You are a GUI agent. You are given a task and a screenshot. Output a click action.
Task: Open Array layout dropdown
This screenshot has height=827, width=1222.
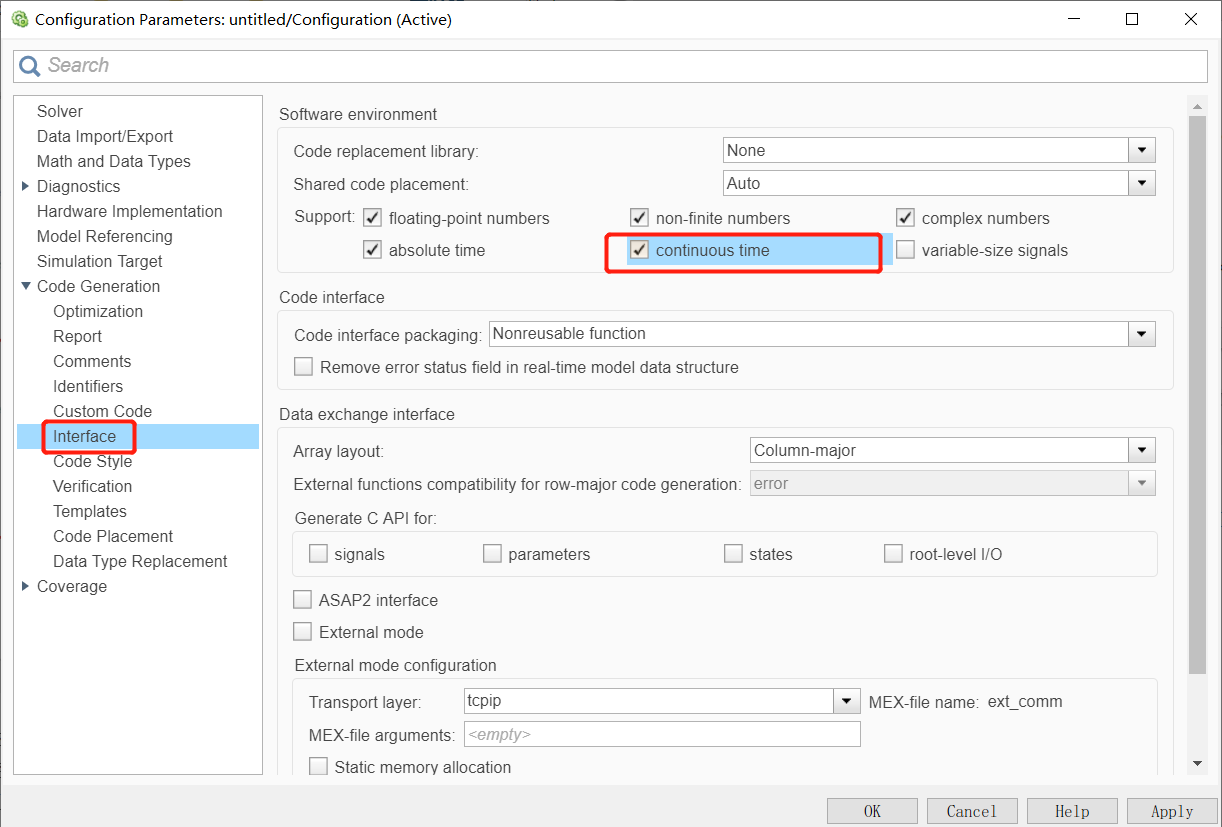pos(1142,451)
